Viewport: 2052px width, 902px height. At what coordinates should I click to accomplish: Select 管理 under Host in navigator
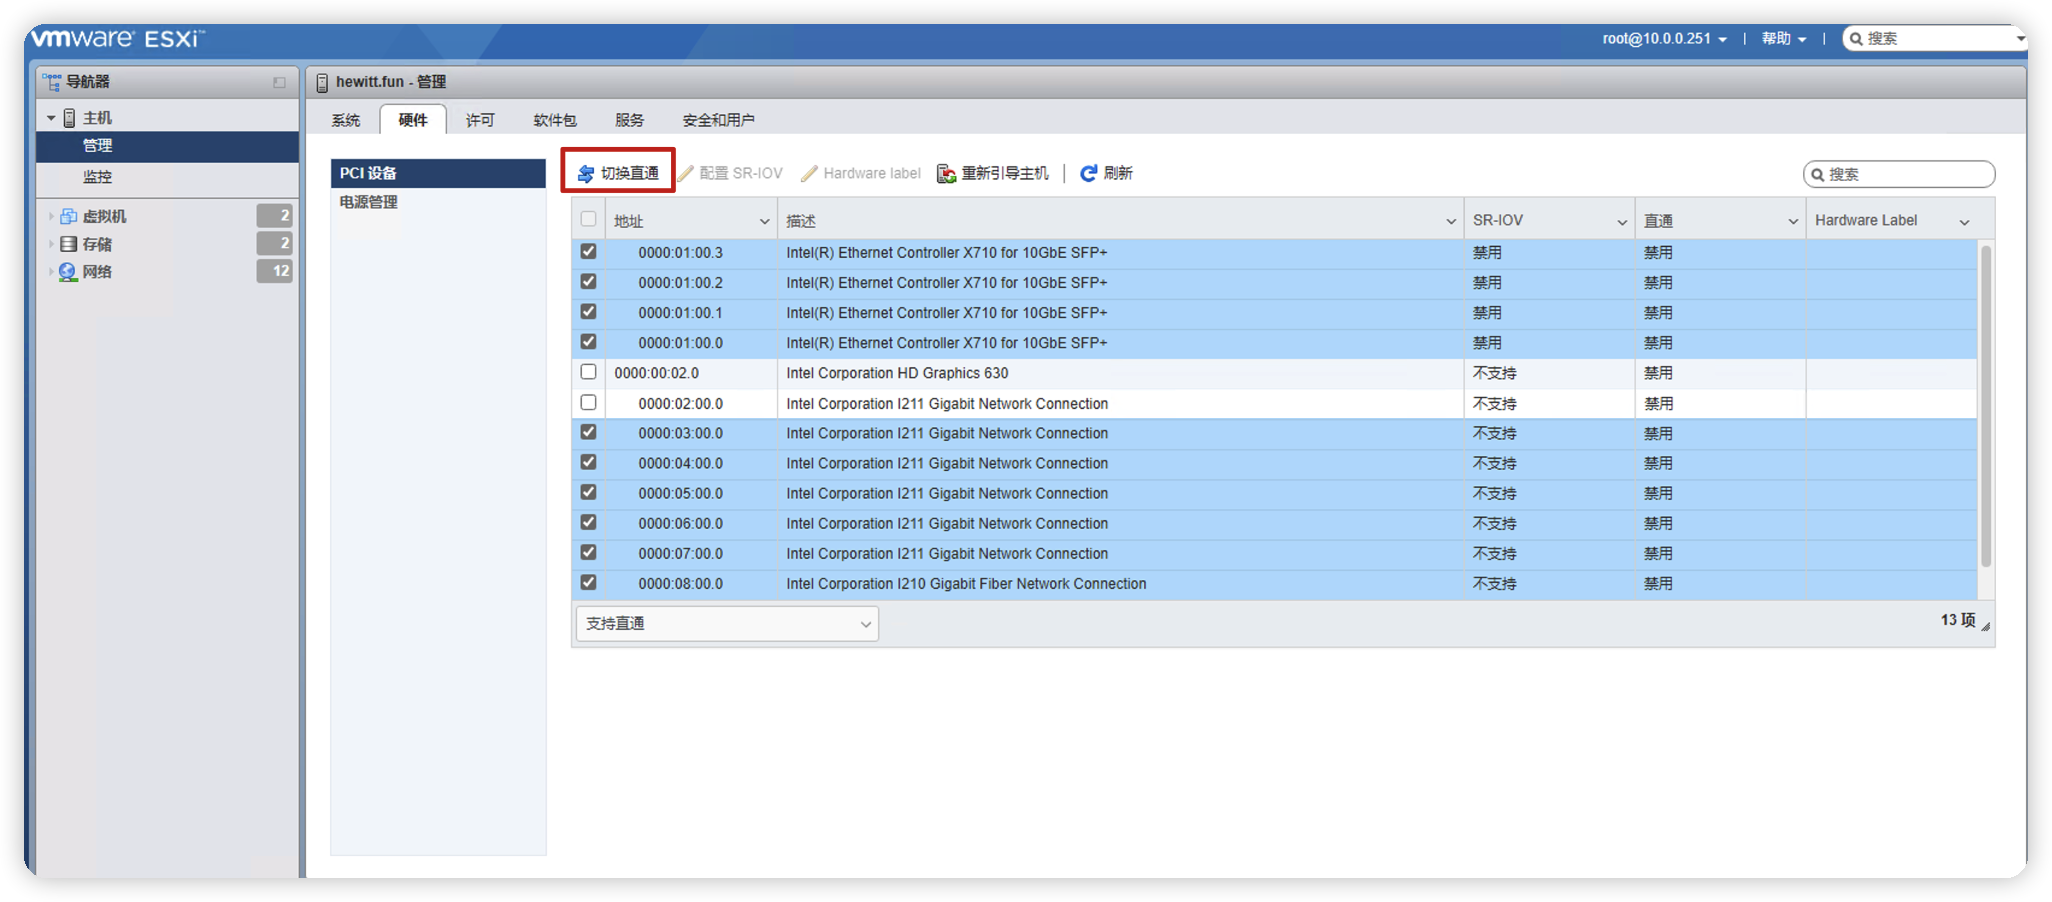click(x=168, y=146)
